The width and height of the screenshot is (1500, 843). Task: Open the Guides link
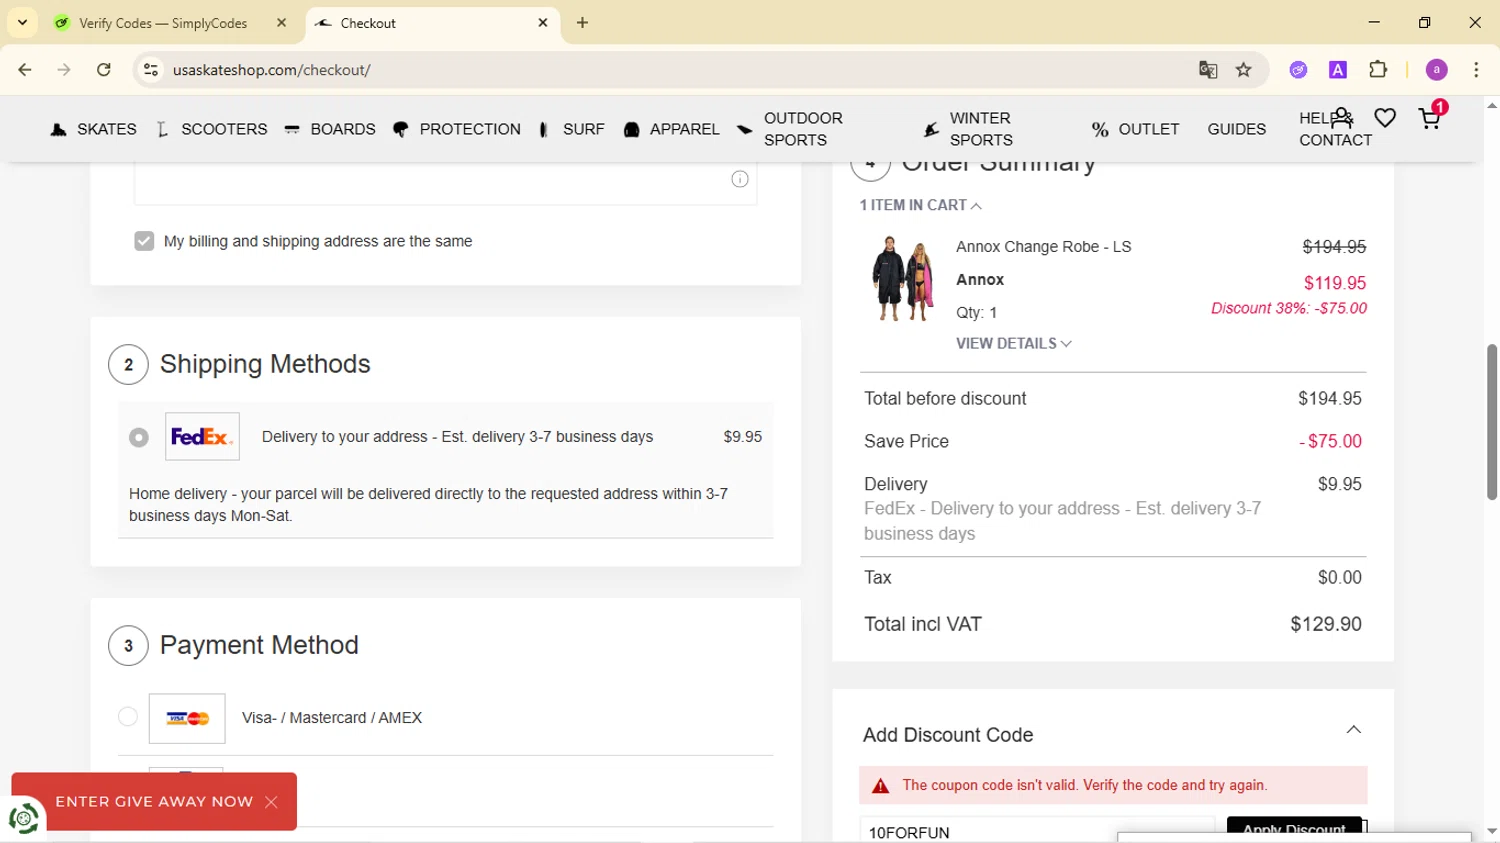(x=1237, y=129)
